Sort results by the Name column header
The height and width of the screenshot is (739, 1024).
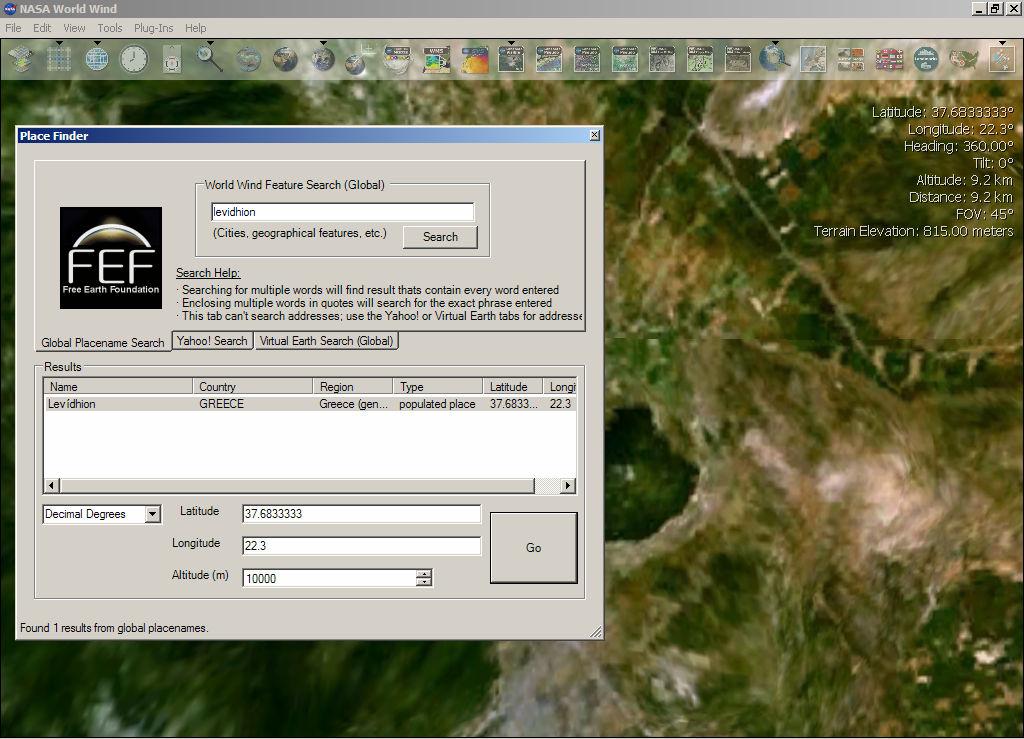[118, 386]
